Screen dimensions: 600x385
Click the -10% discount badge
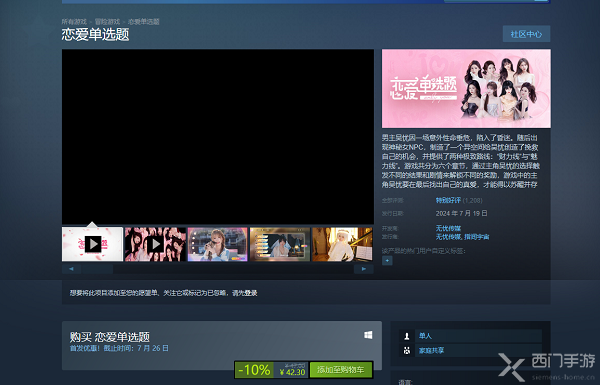[254, 370]
